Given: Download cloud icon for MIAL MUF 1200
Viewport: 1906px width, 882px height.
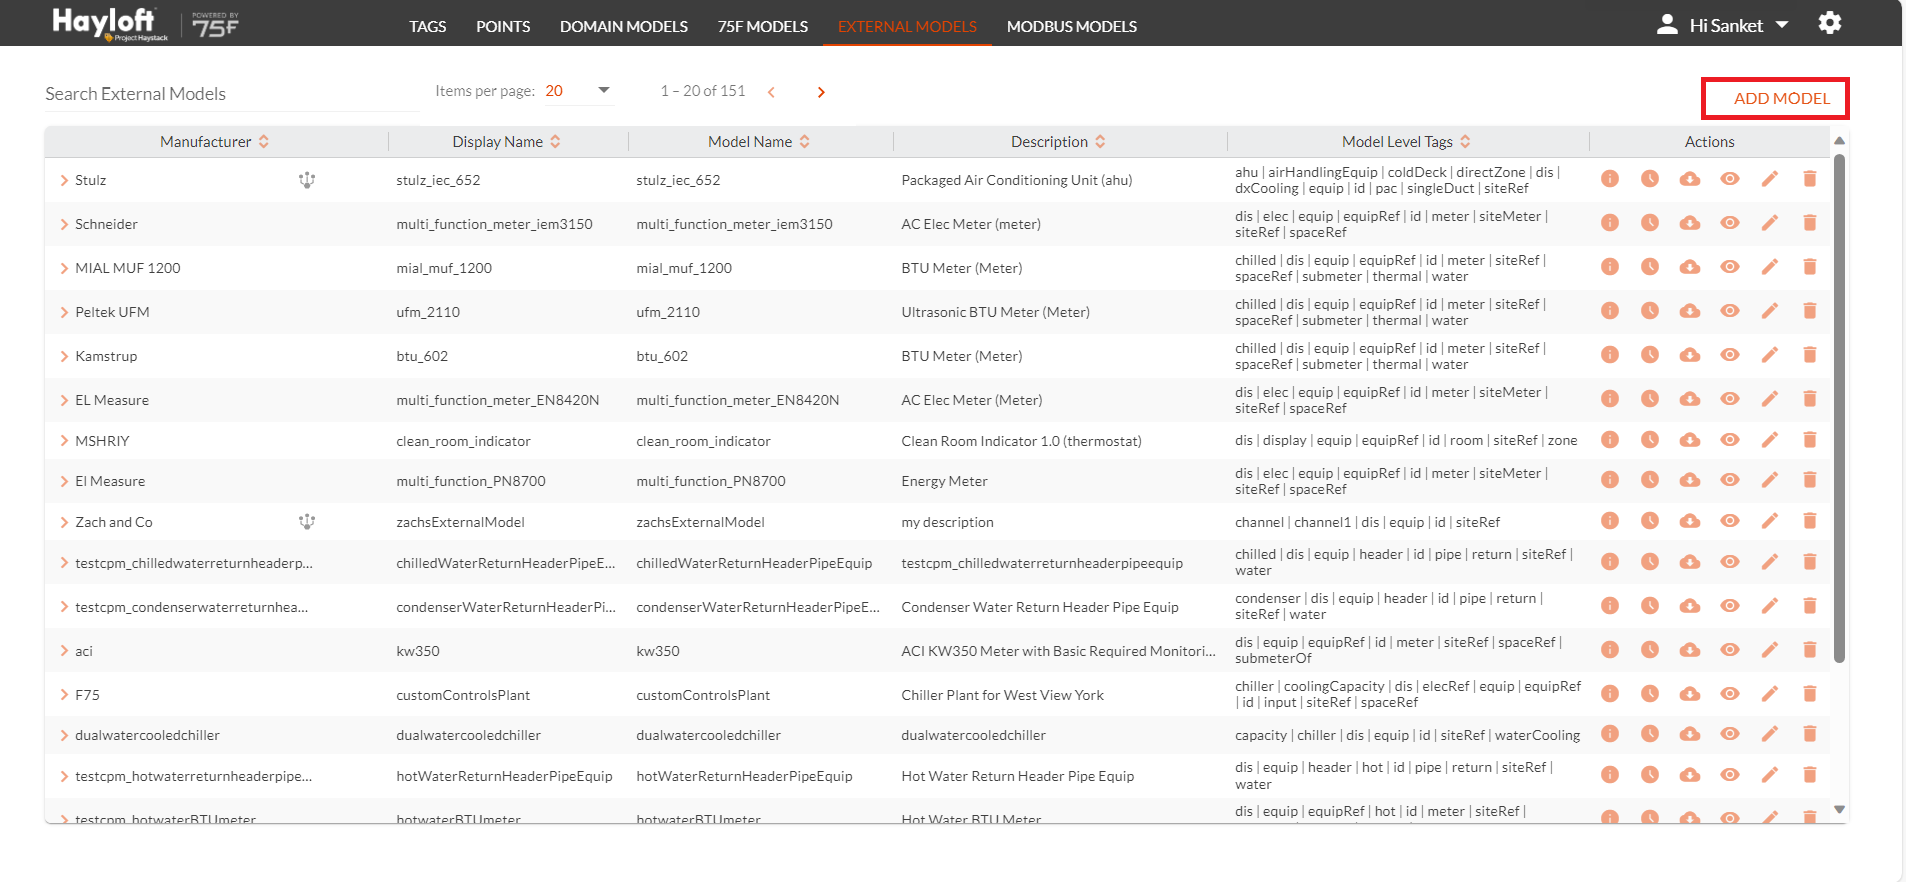Looking at the screenshot, I should click(1690, 267).
